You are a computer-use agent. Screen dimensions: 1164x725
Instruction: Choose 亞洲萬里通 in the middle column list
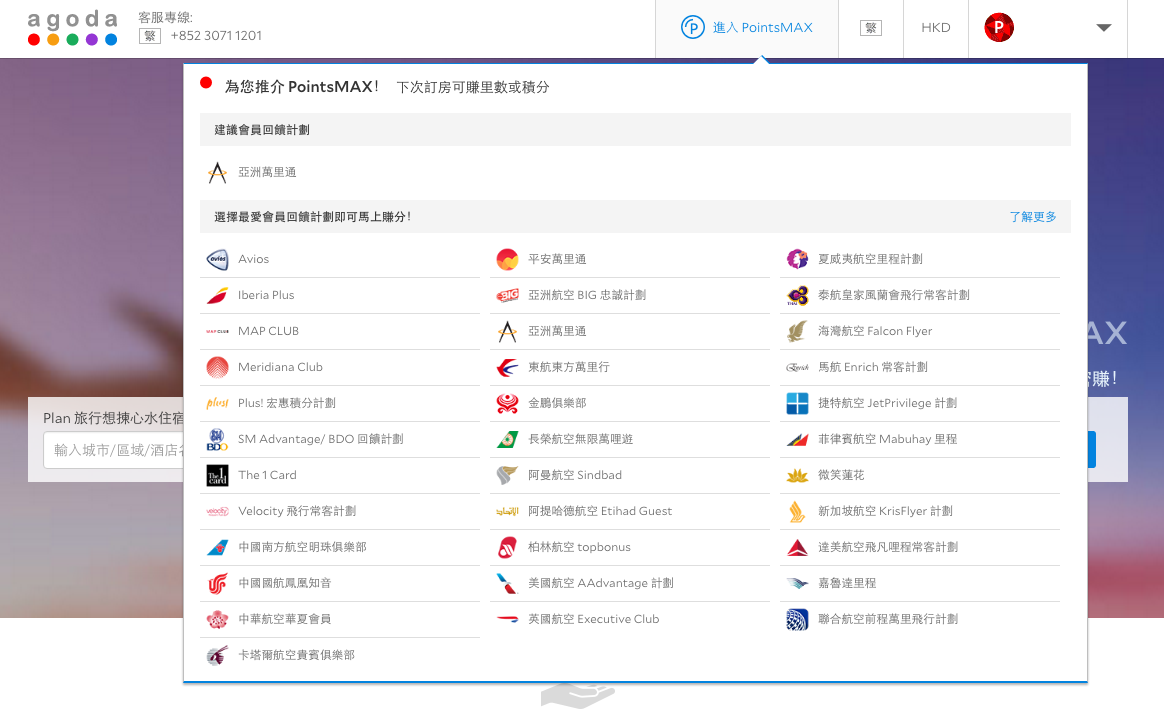(557, 331)
